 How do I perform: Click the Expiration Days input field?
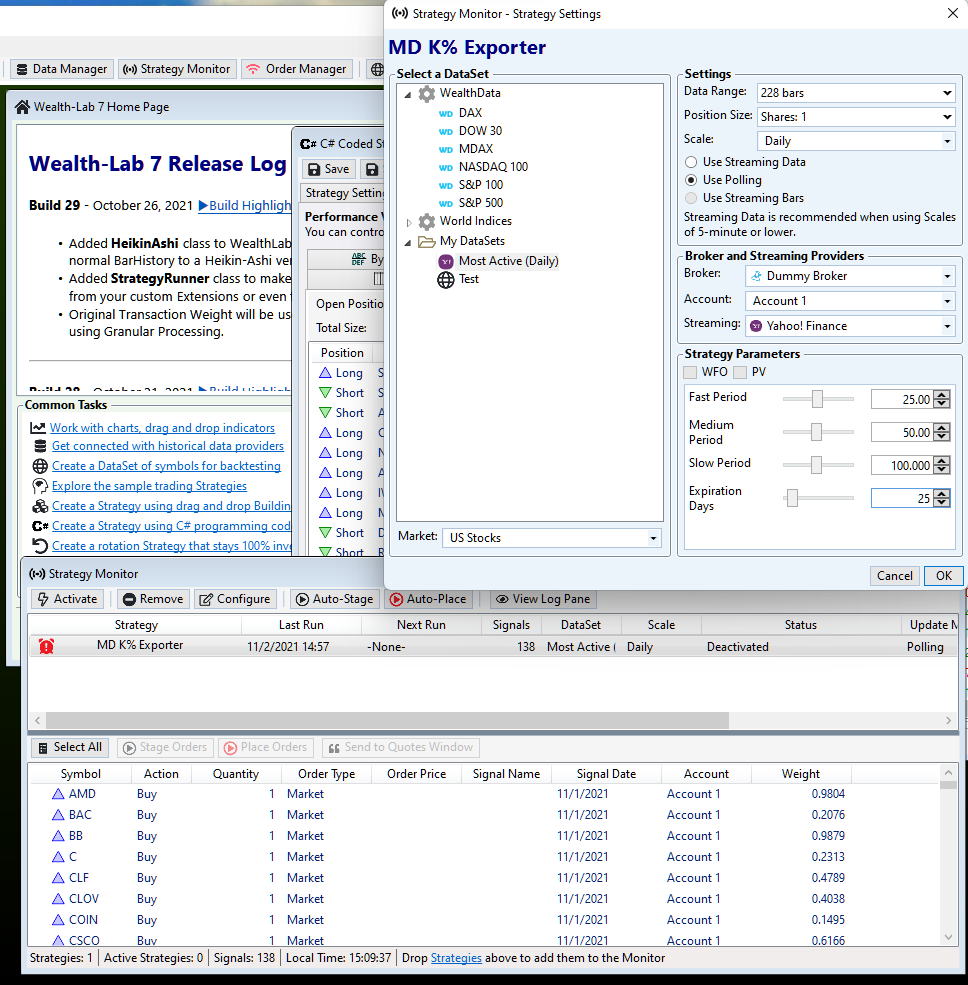tap(901, 498)
